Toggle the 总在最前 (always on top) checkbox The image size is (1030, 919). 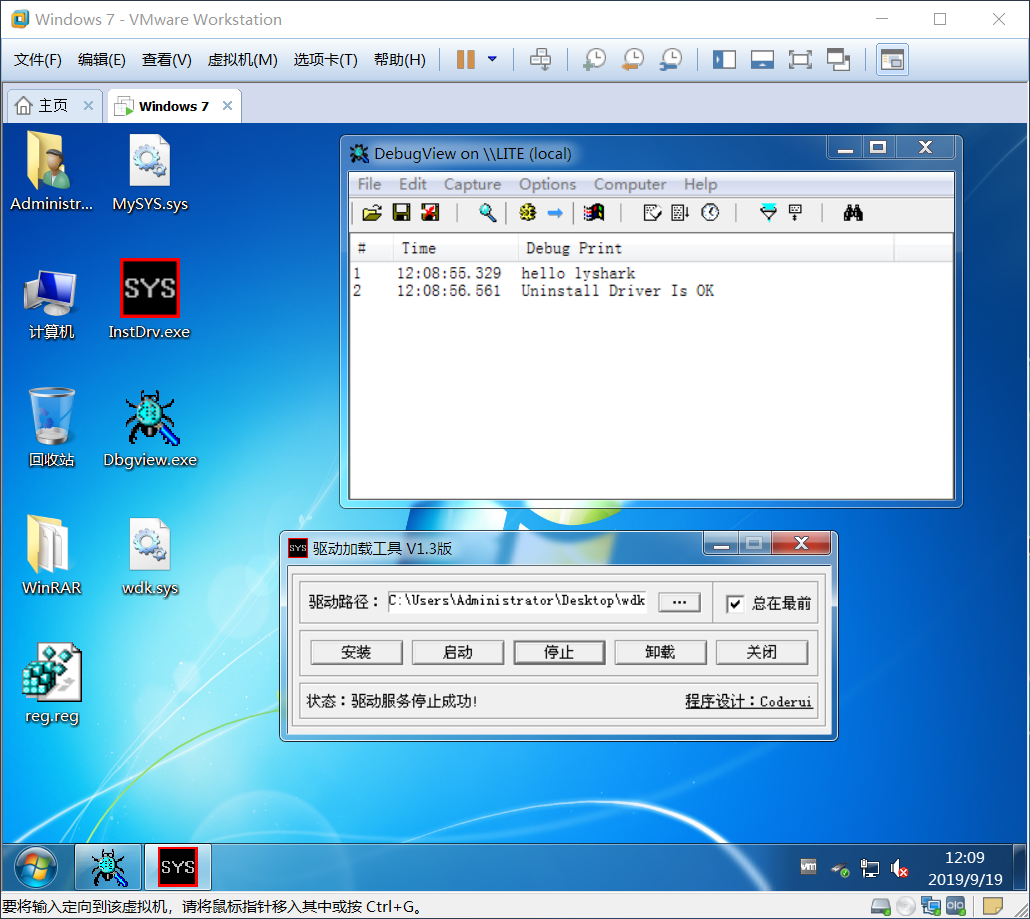(735, 603)
